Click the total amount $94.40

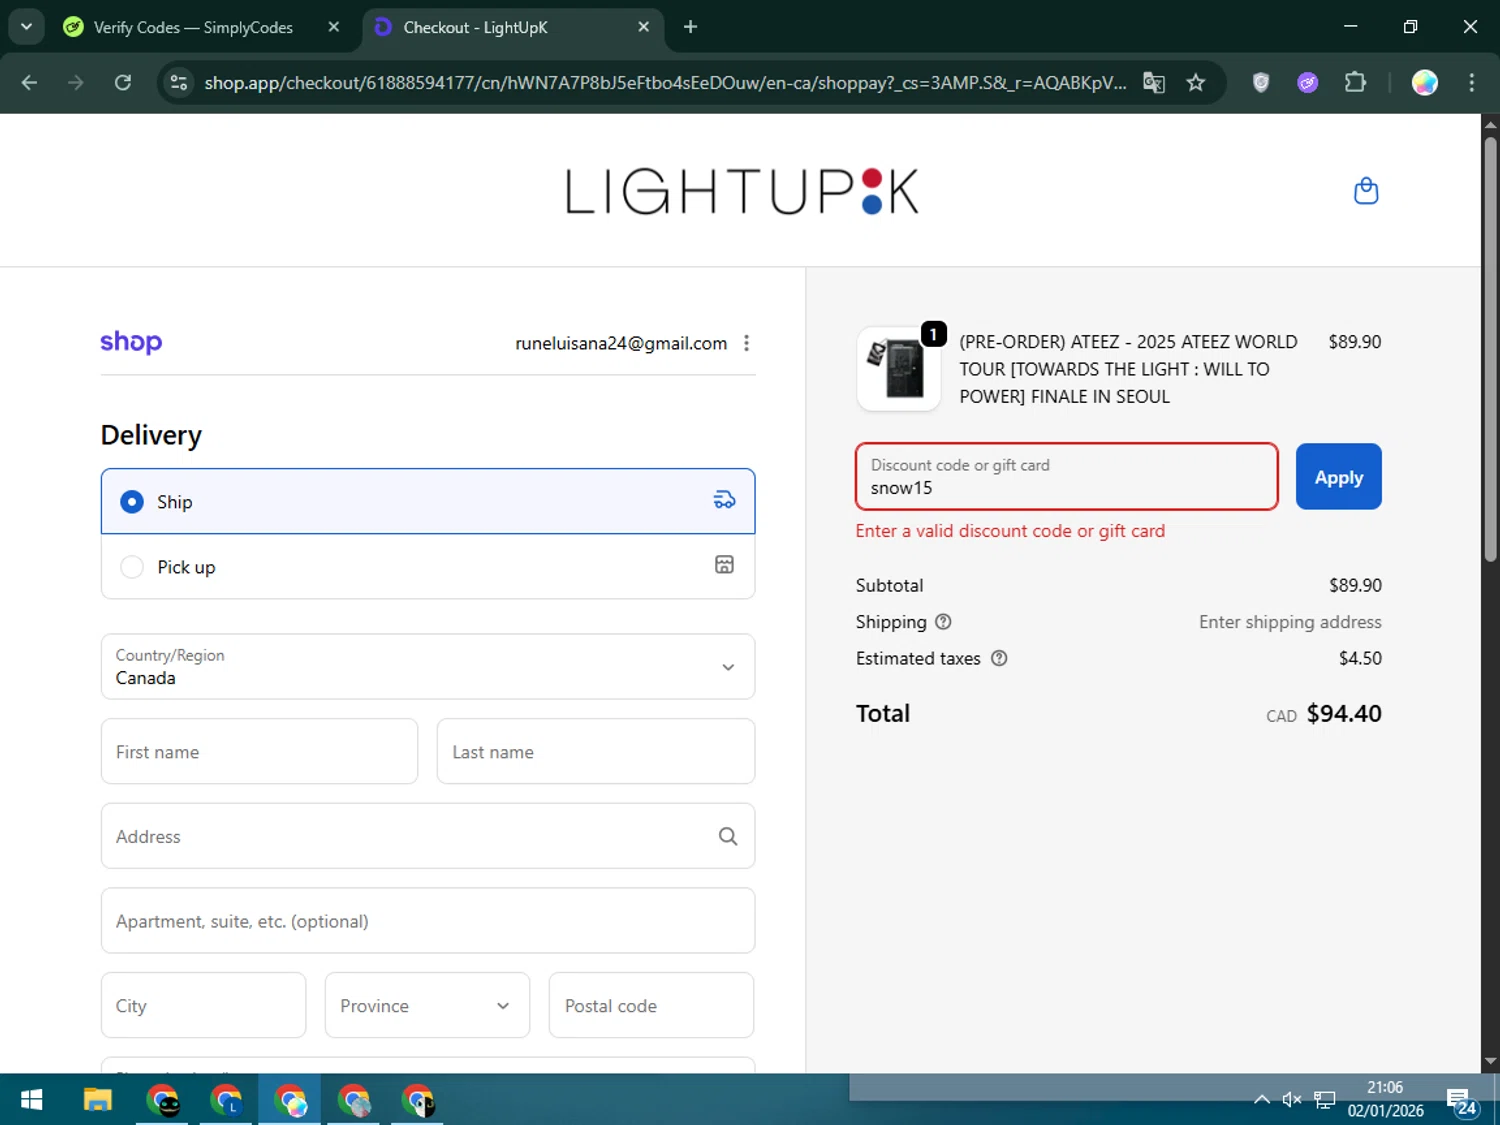[1344, 713]
